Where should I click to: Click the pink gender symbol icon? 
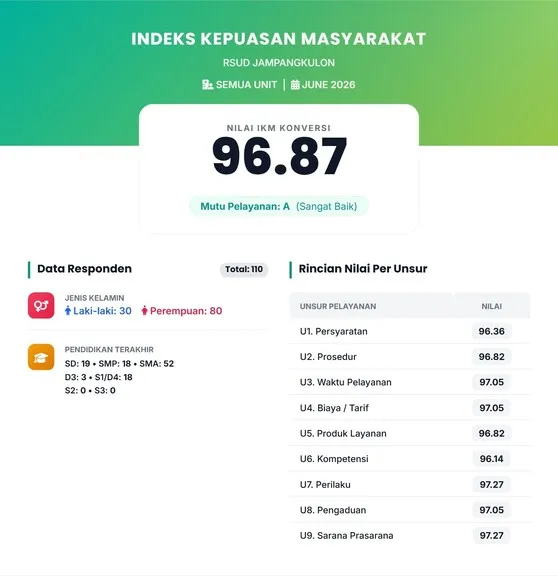point(41,305)
